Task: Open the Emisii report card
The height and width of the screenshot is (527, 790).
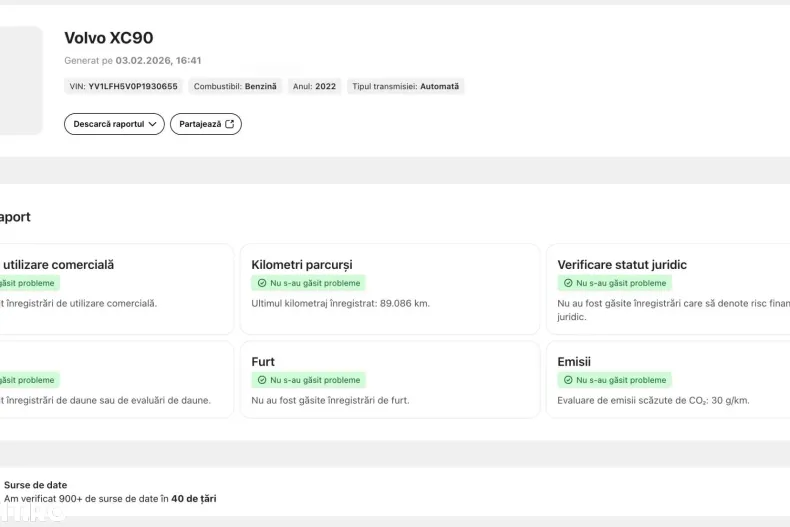Action: pos(672,380)
